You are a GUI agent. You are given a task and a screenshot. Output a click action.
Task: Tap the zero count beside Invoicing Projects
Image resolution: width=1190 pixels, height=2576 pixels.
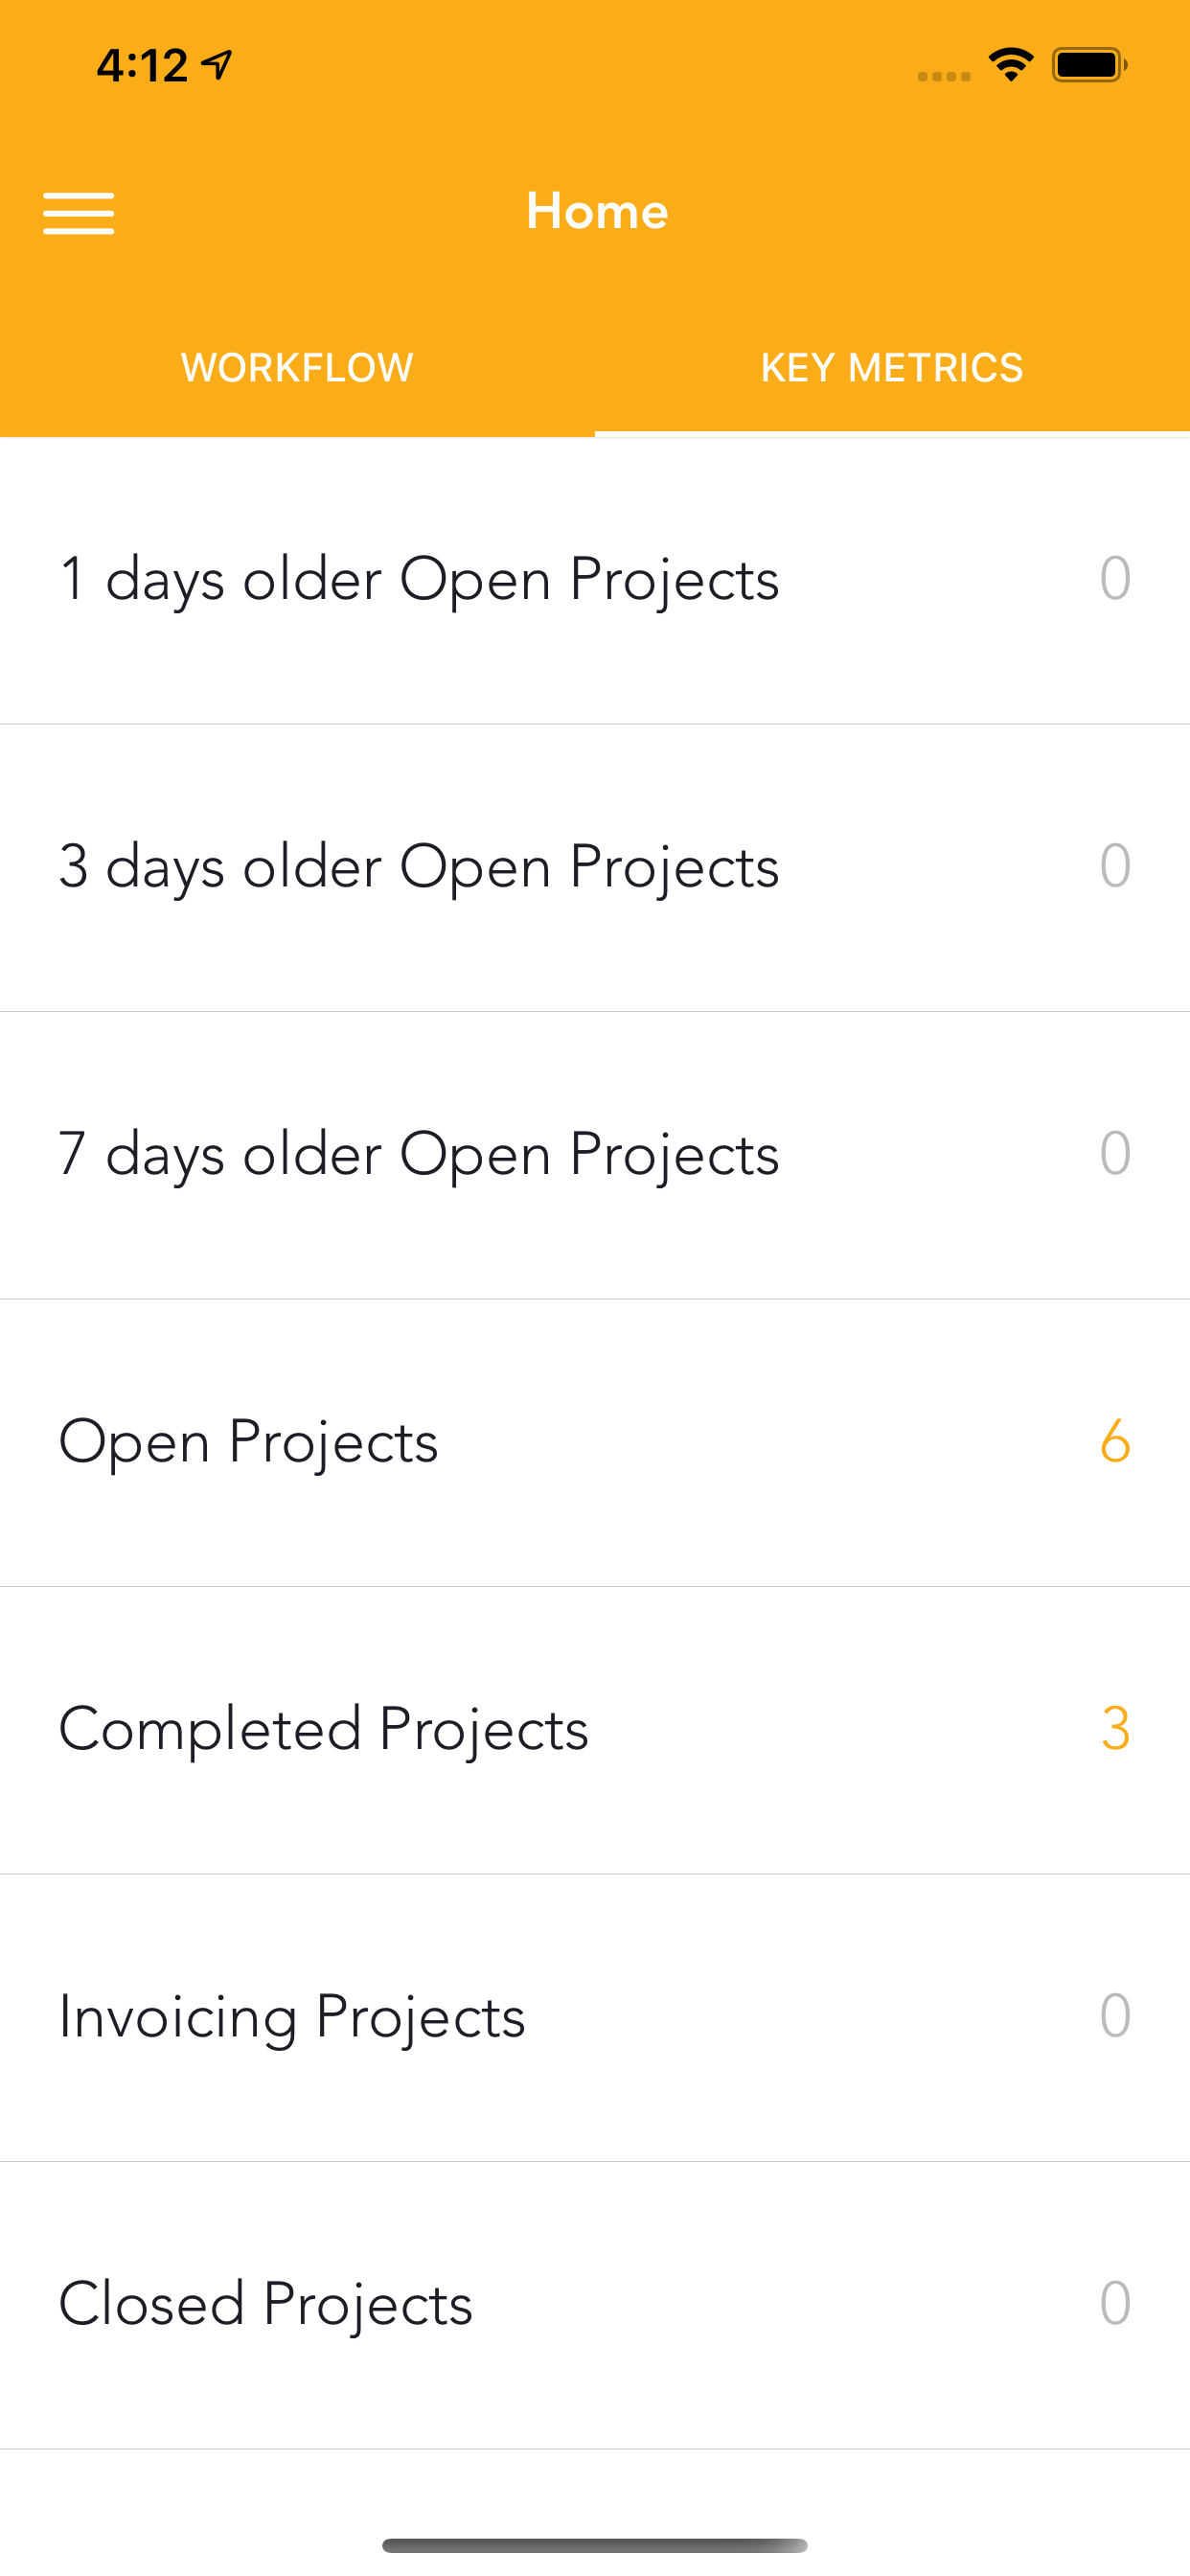click(1115, 2015)
